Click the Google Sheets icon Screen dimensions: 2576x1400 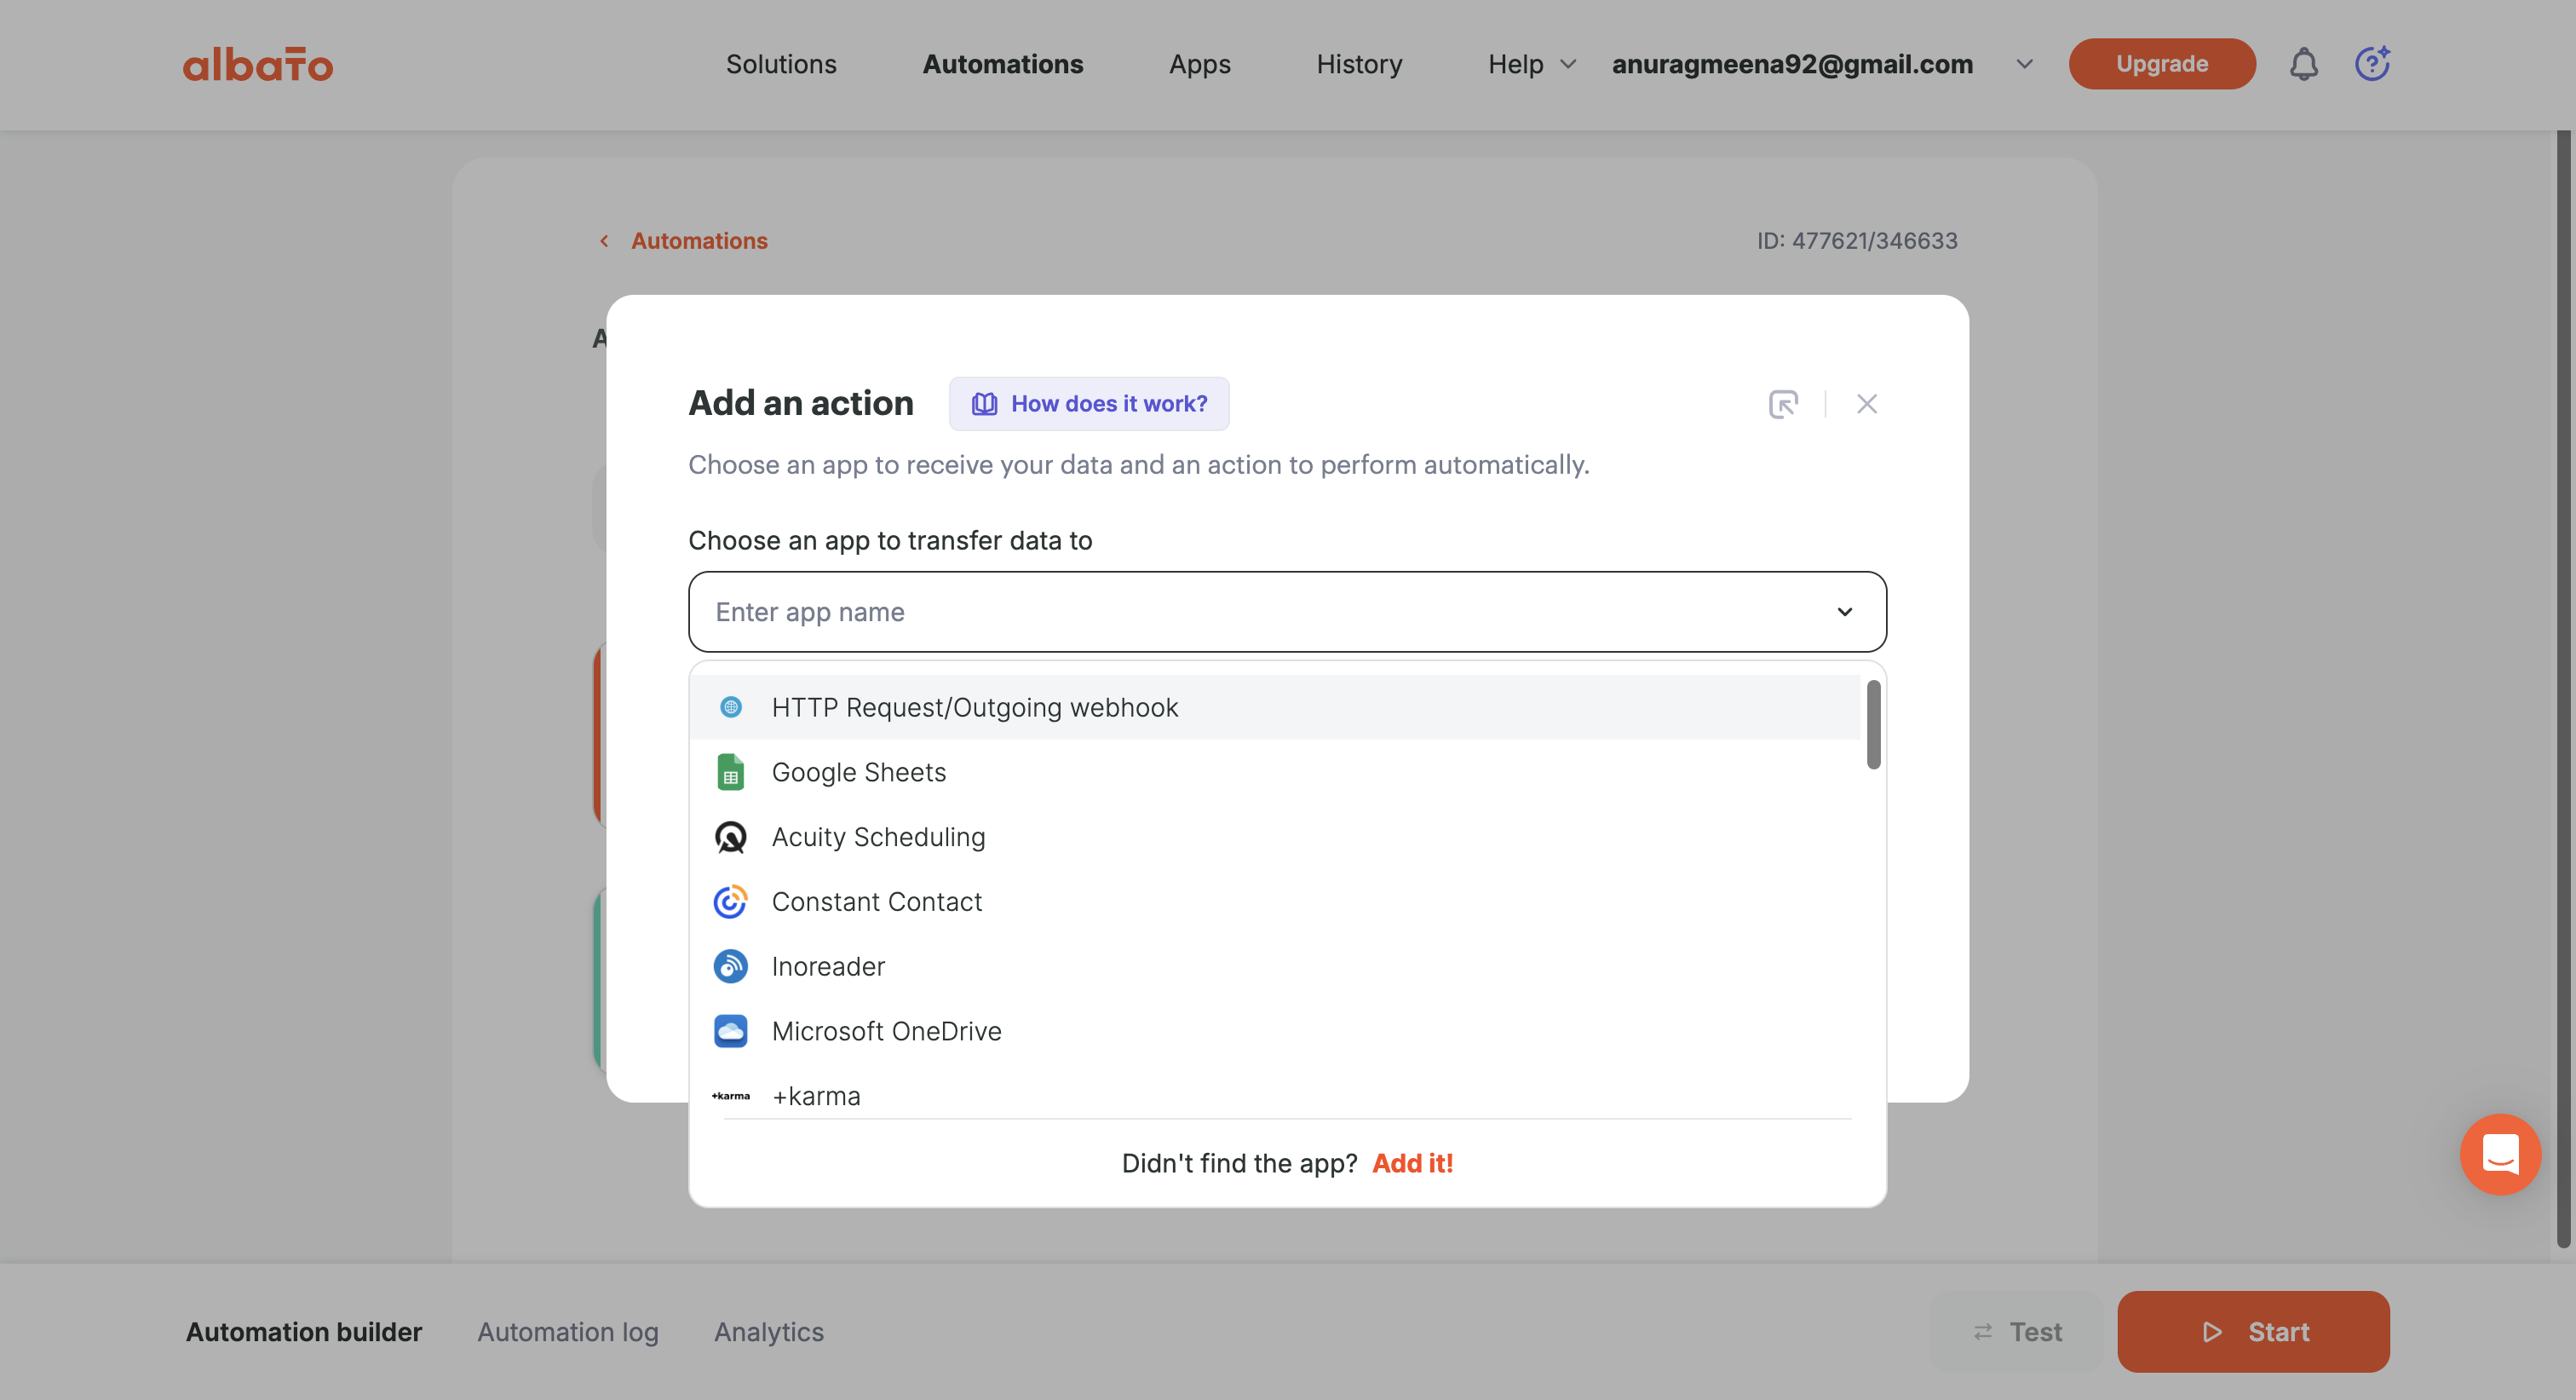click(731, 772)
